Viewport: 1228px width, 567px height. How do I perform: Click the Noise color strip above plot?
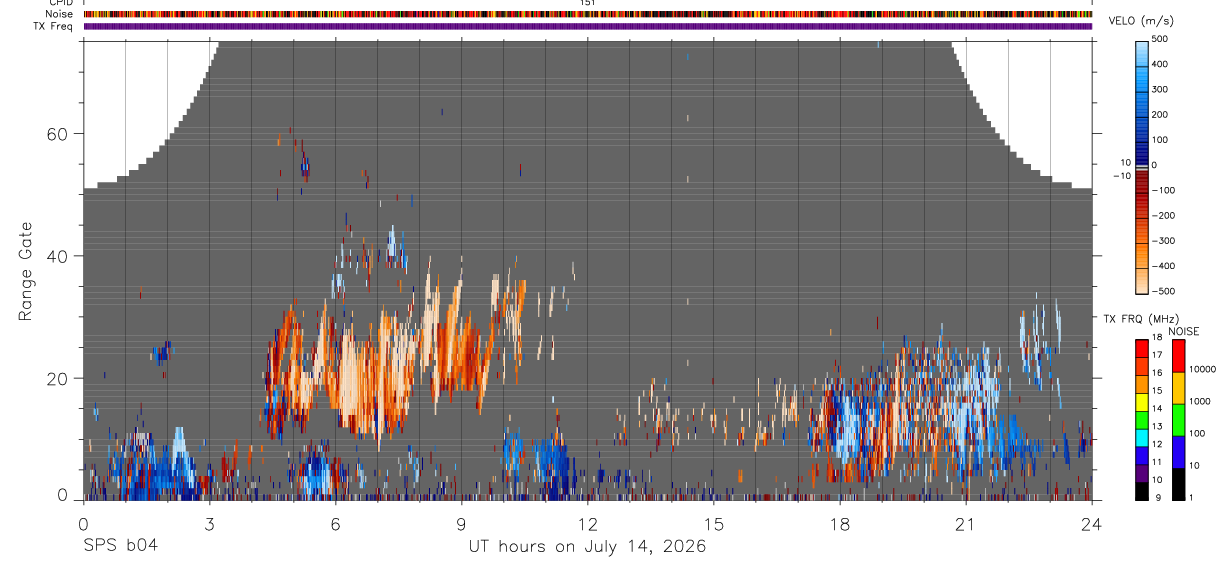tap(588, 15)
